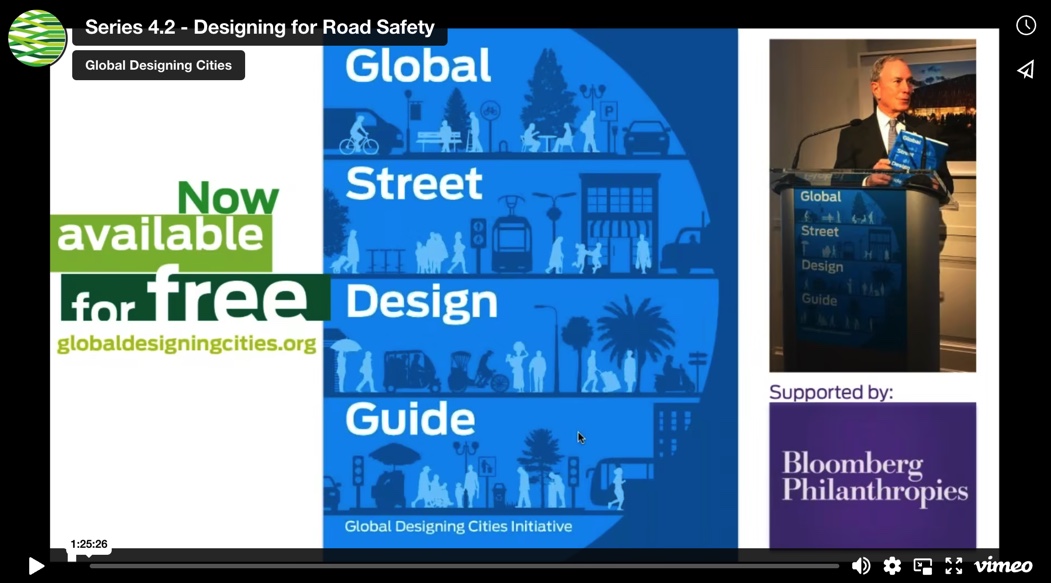Open the Global Designing Cities author page

point(158,65)
